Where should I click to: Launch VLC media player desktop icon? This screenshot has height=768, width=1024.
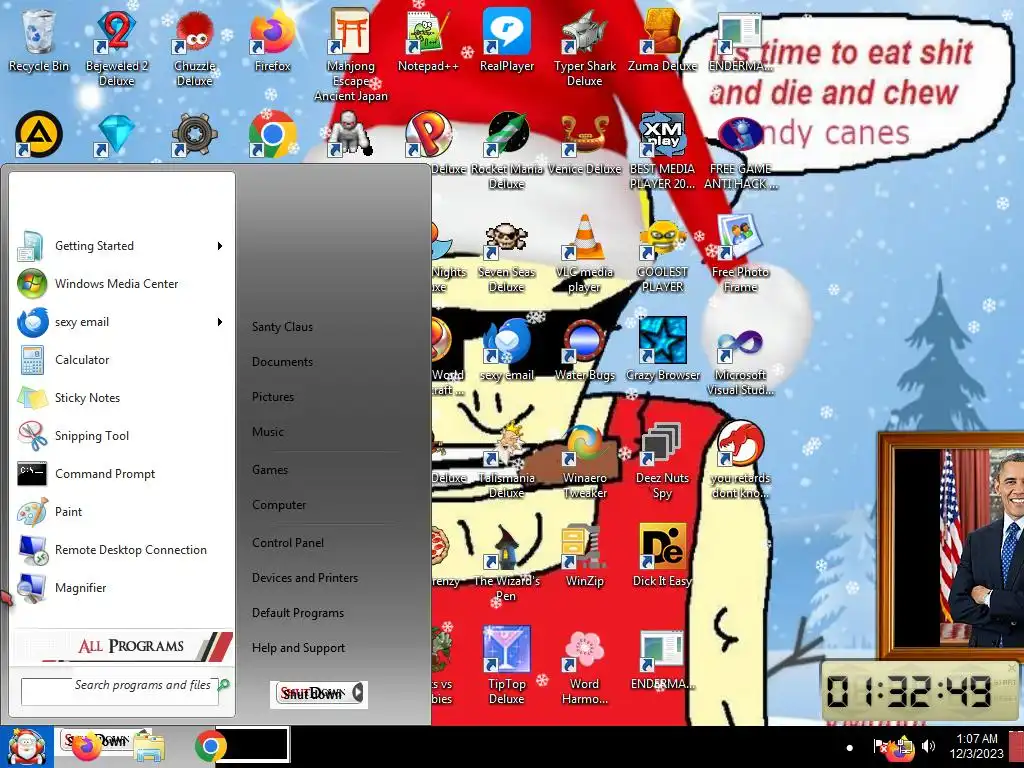[584, 253]
